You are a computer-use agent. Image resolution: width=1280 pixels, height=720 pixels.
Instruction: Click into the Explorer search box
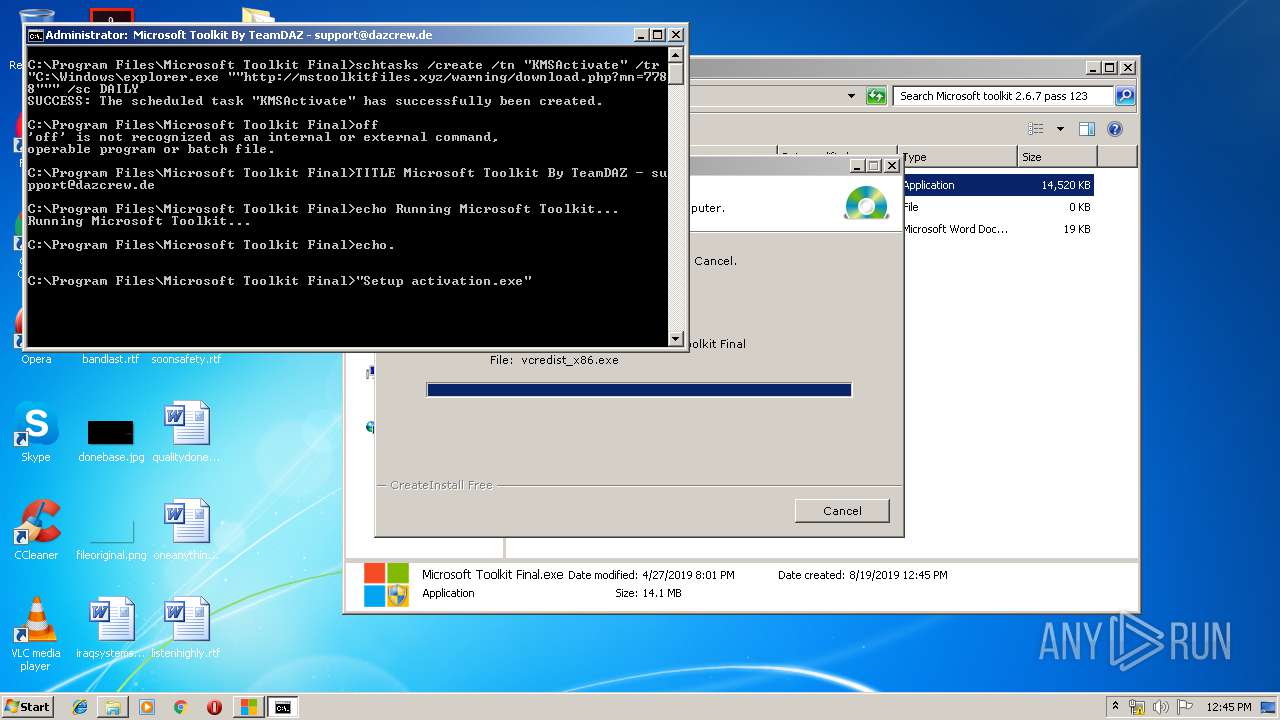pos(1003,96)
